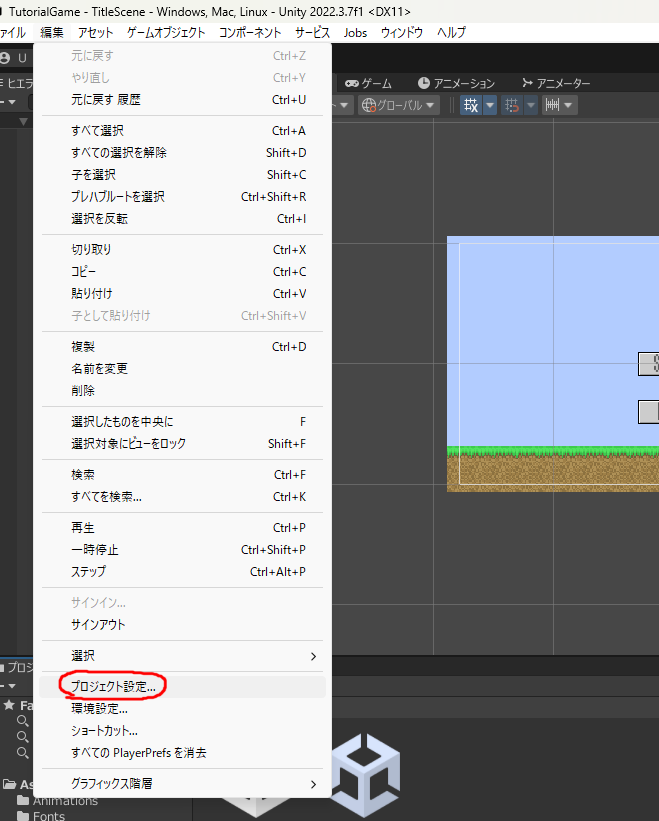Choose 検索 menu entry with Ctrl+F

coord(182,474)
